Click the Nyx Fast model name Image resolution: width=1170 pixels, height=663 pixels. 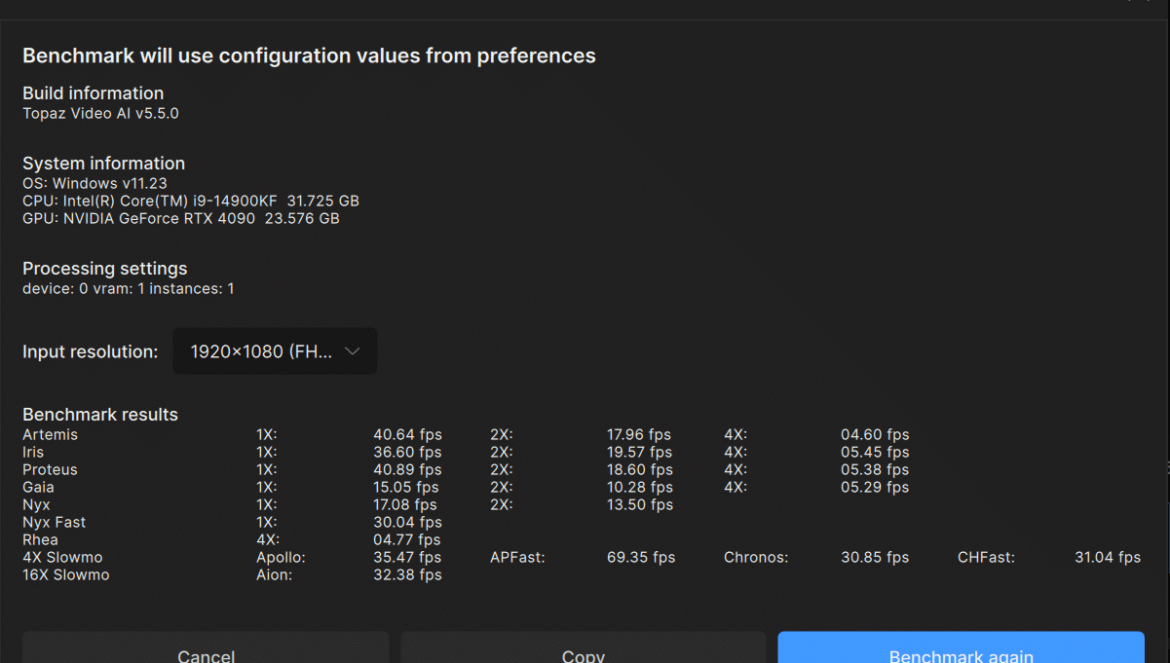coord(54,523)
